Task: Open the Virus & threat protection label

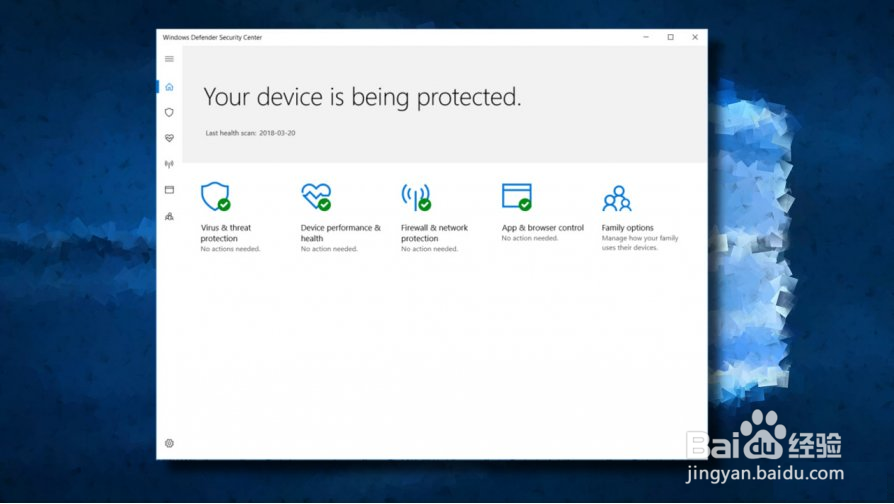Action: (x=226, y=233)
